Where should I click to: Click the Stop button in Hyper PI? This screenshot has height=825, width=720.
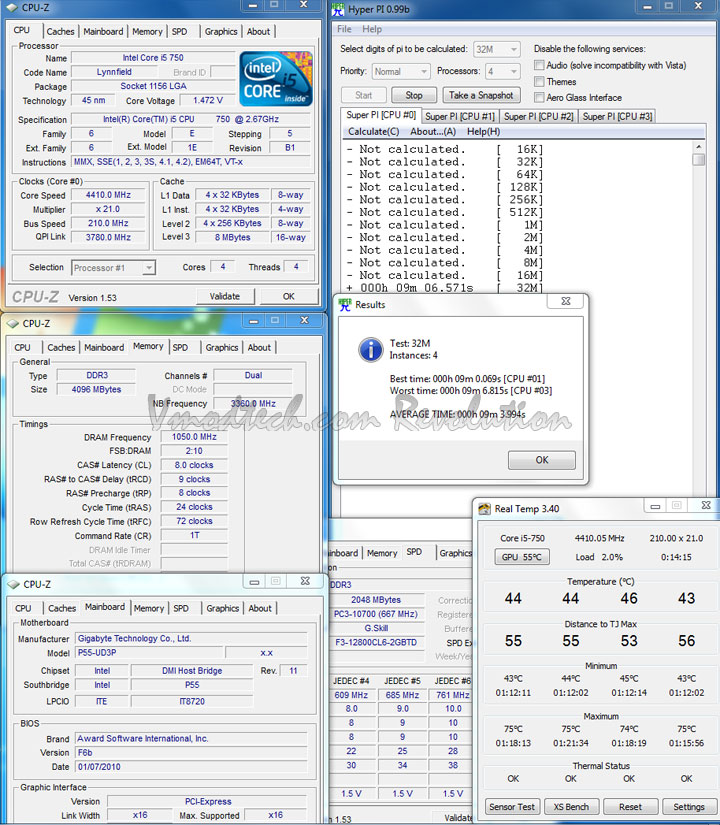click(414, 95)
